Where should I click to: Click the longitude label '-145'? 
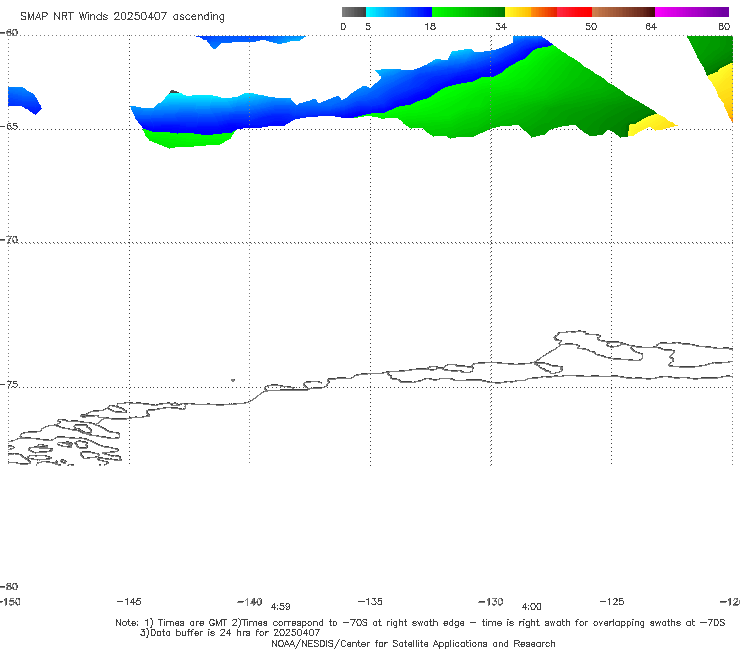[129, 601]
